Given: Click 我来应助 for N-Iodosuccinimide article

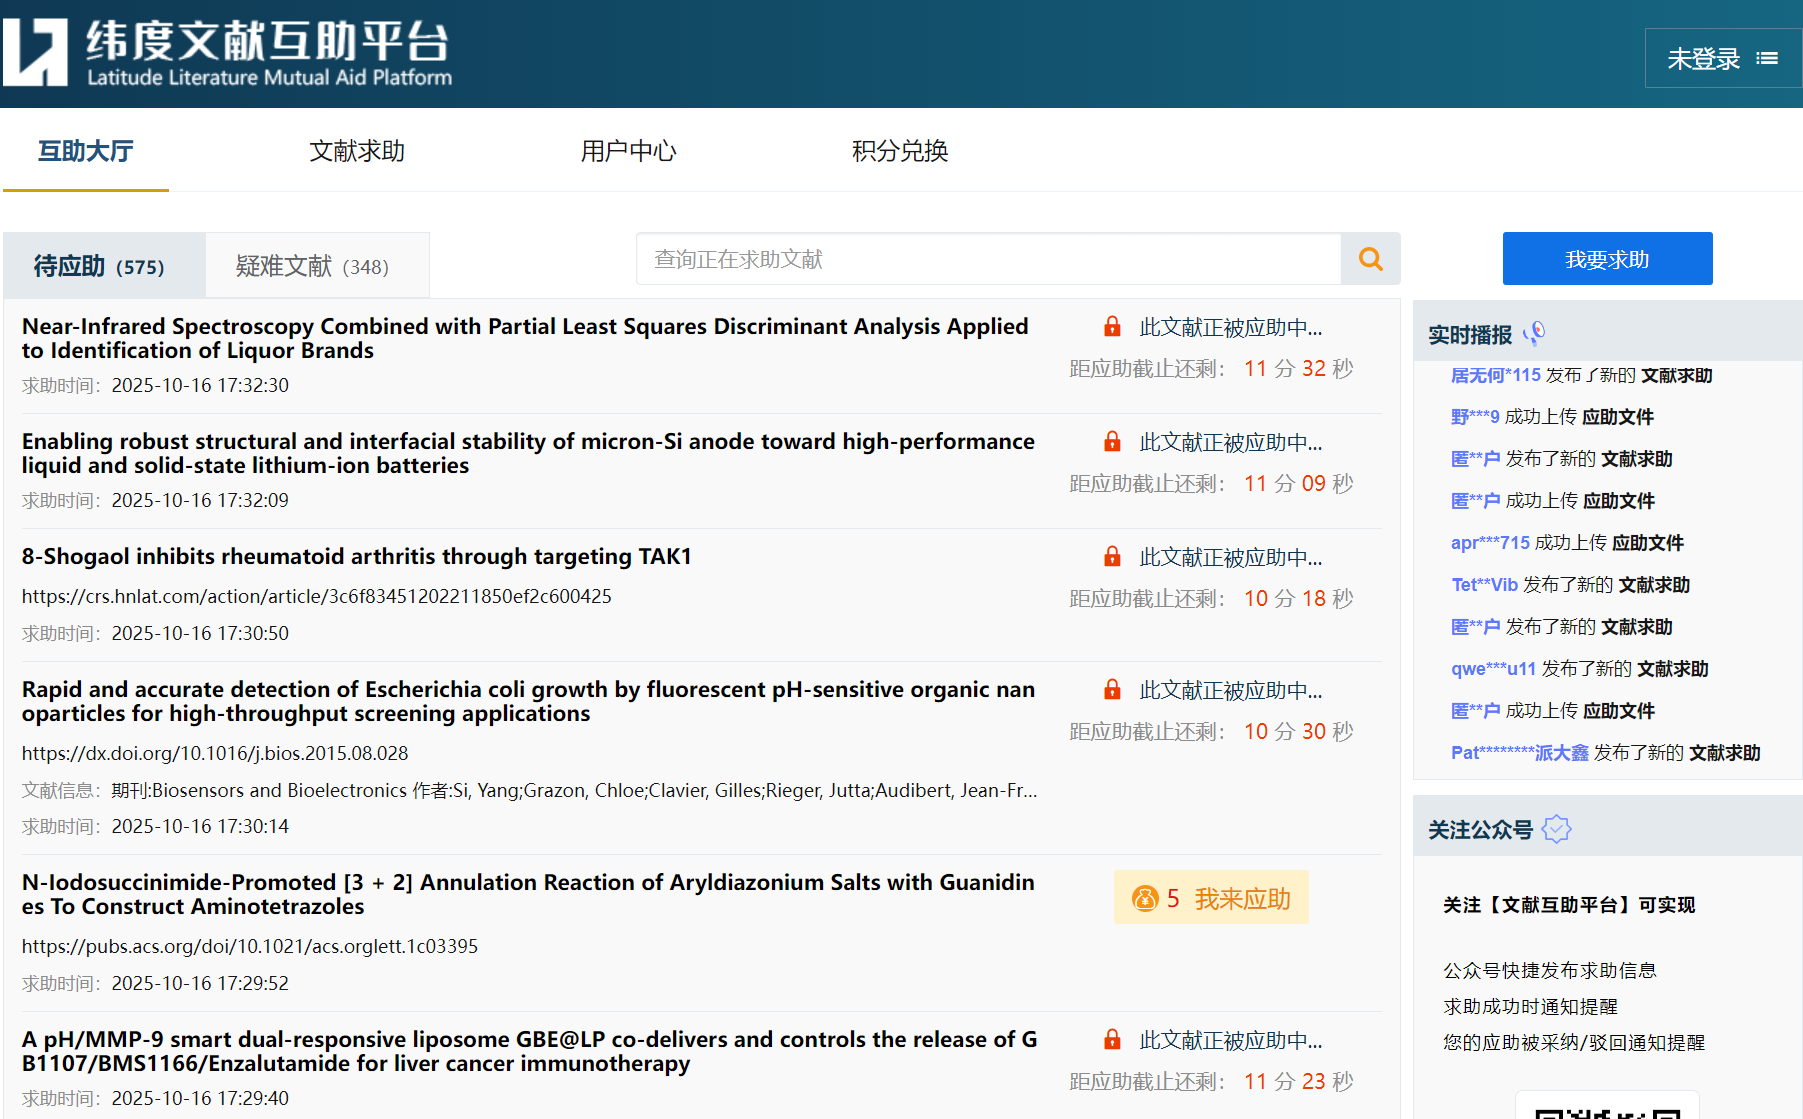Looking at the screenshot, I should pos(1240,898).
